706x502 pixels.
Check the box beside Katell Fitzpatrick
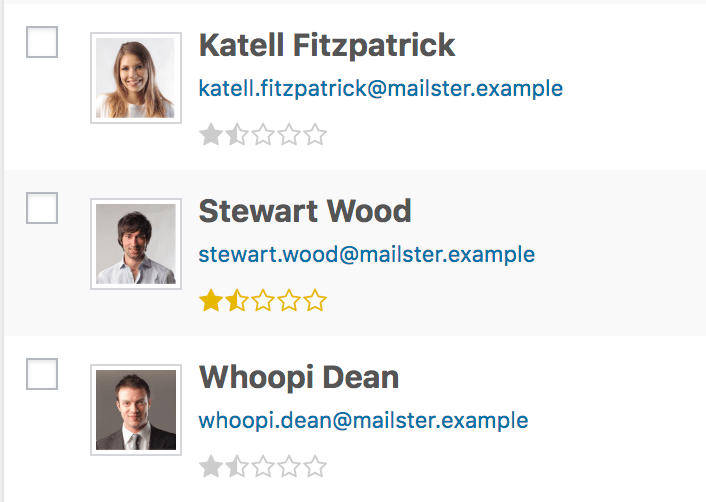click(42, 42)
